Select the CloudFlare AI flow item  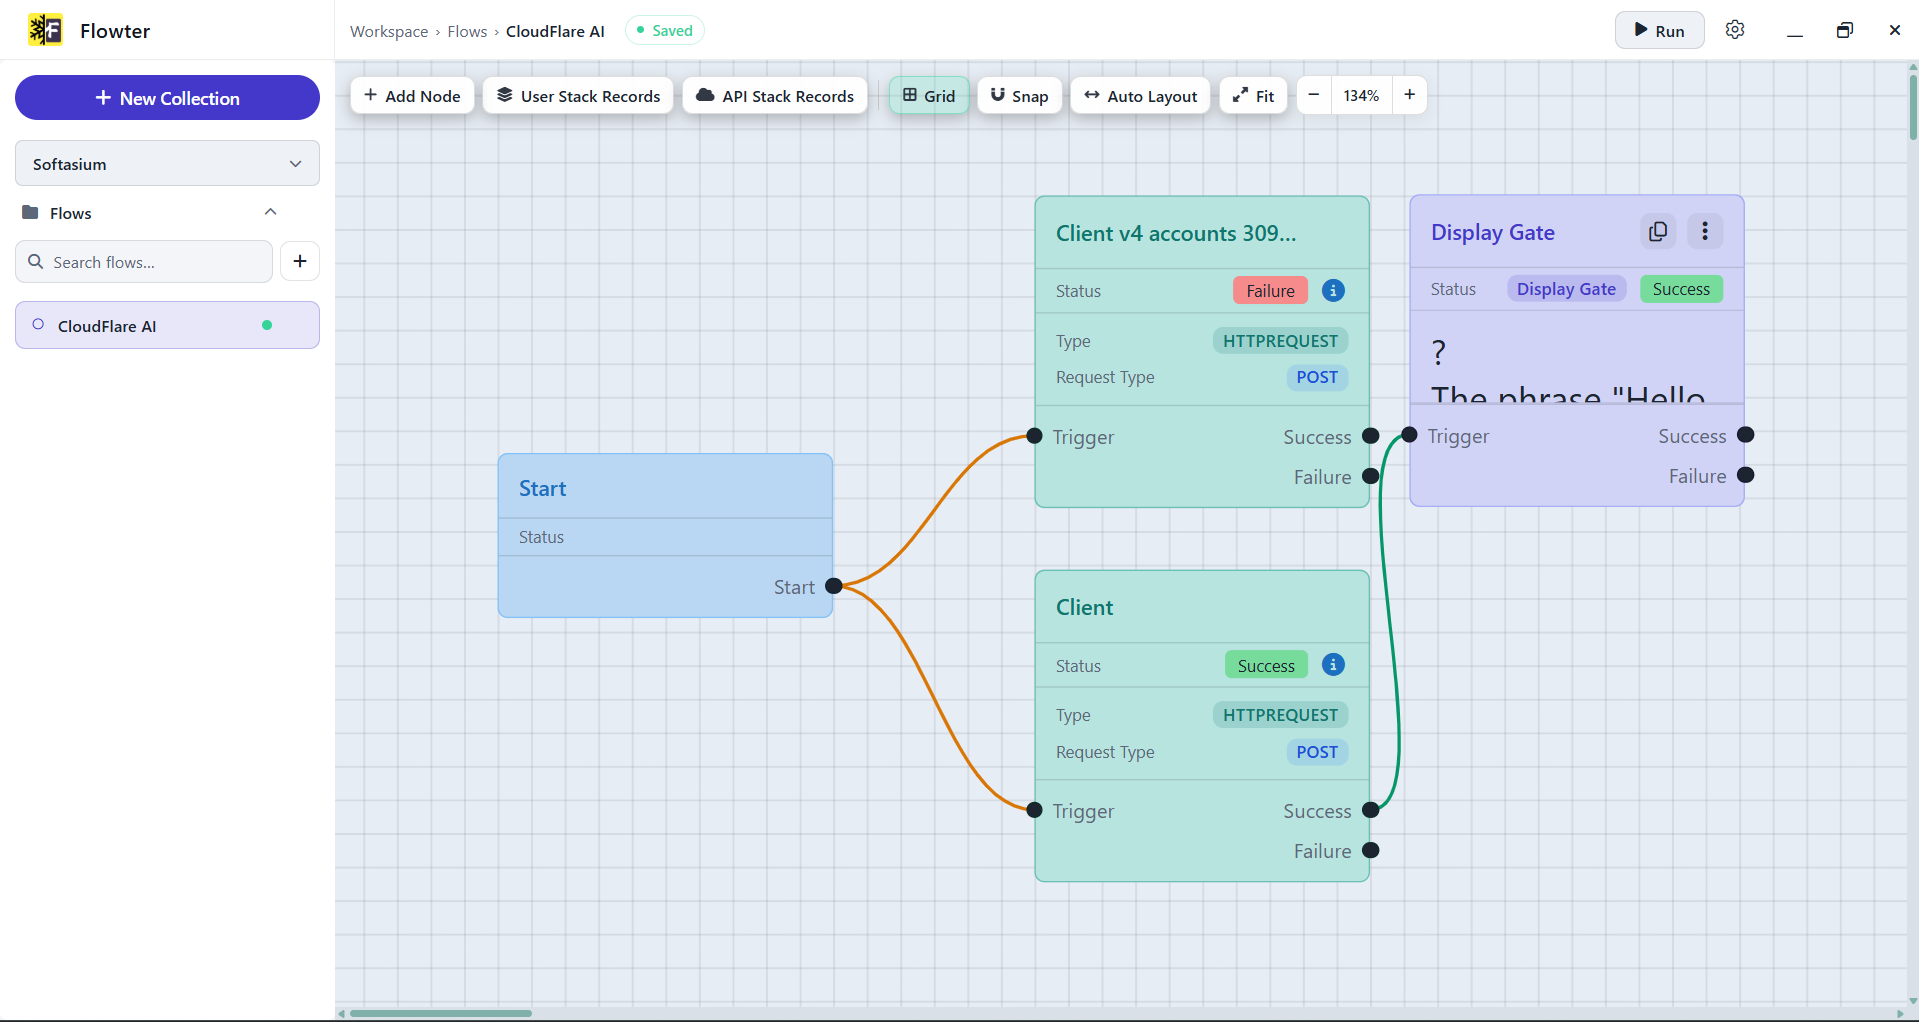(167, 325)
